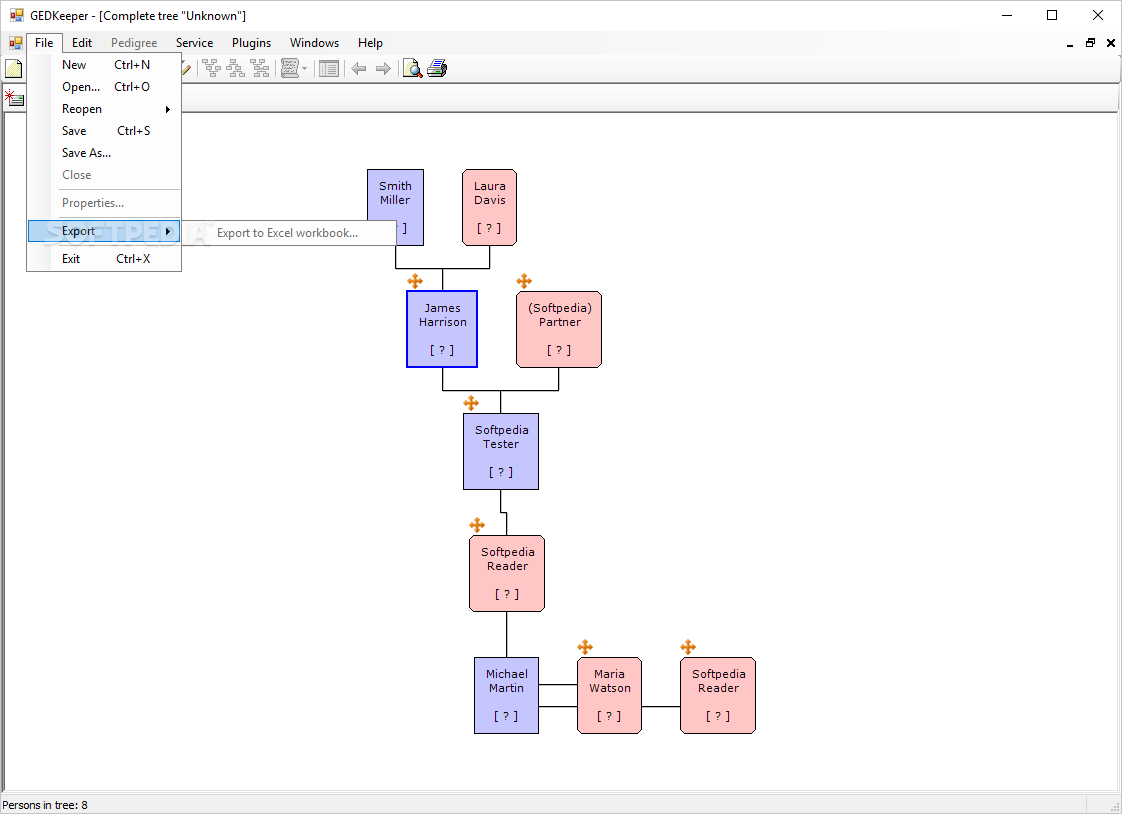The width and height of the screenshot is (1122, 814).
Task: Click orange expand cross above (Softpedia) Partner
Action: click(524, 281)
